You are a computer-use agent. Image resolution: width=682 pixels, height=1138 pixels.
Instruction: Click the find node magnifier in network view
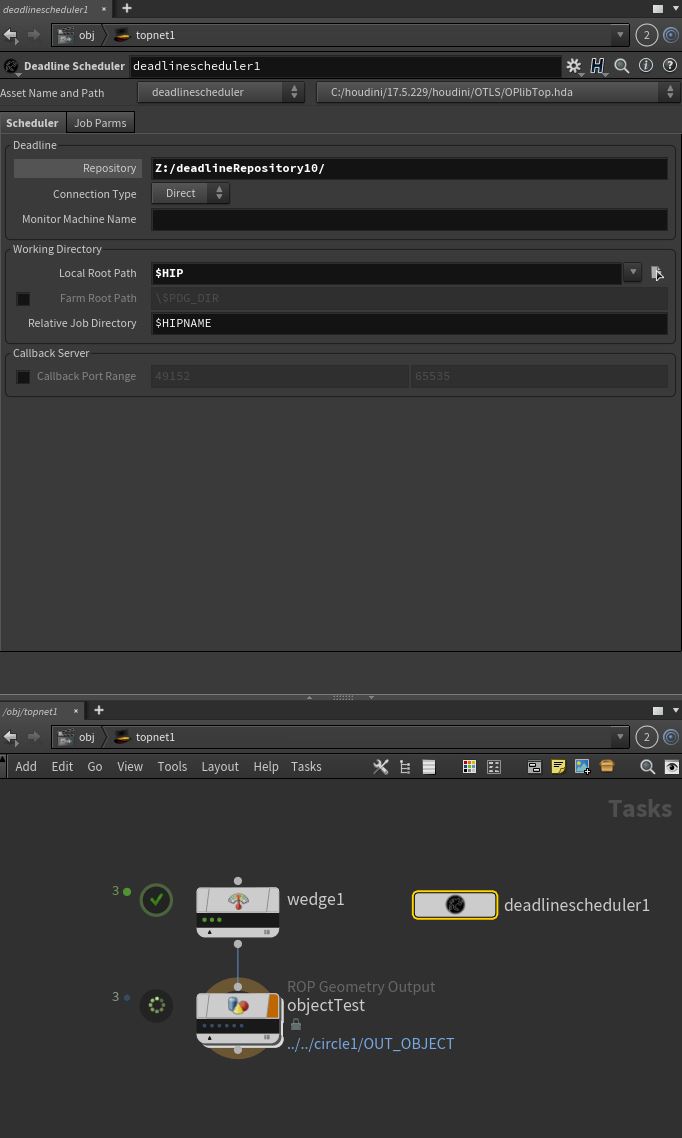pyautogui.click(x=647, y=766)
